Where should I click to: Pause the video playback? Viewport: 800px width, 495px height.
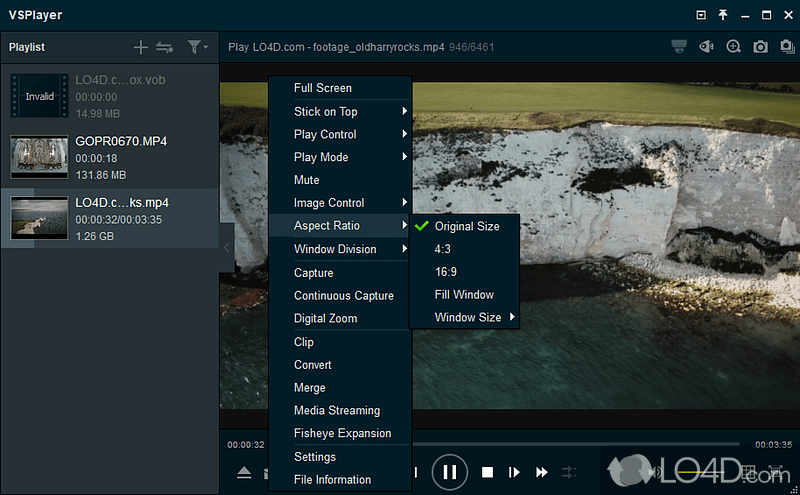click(449, 472)
